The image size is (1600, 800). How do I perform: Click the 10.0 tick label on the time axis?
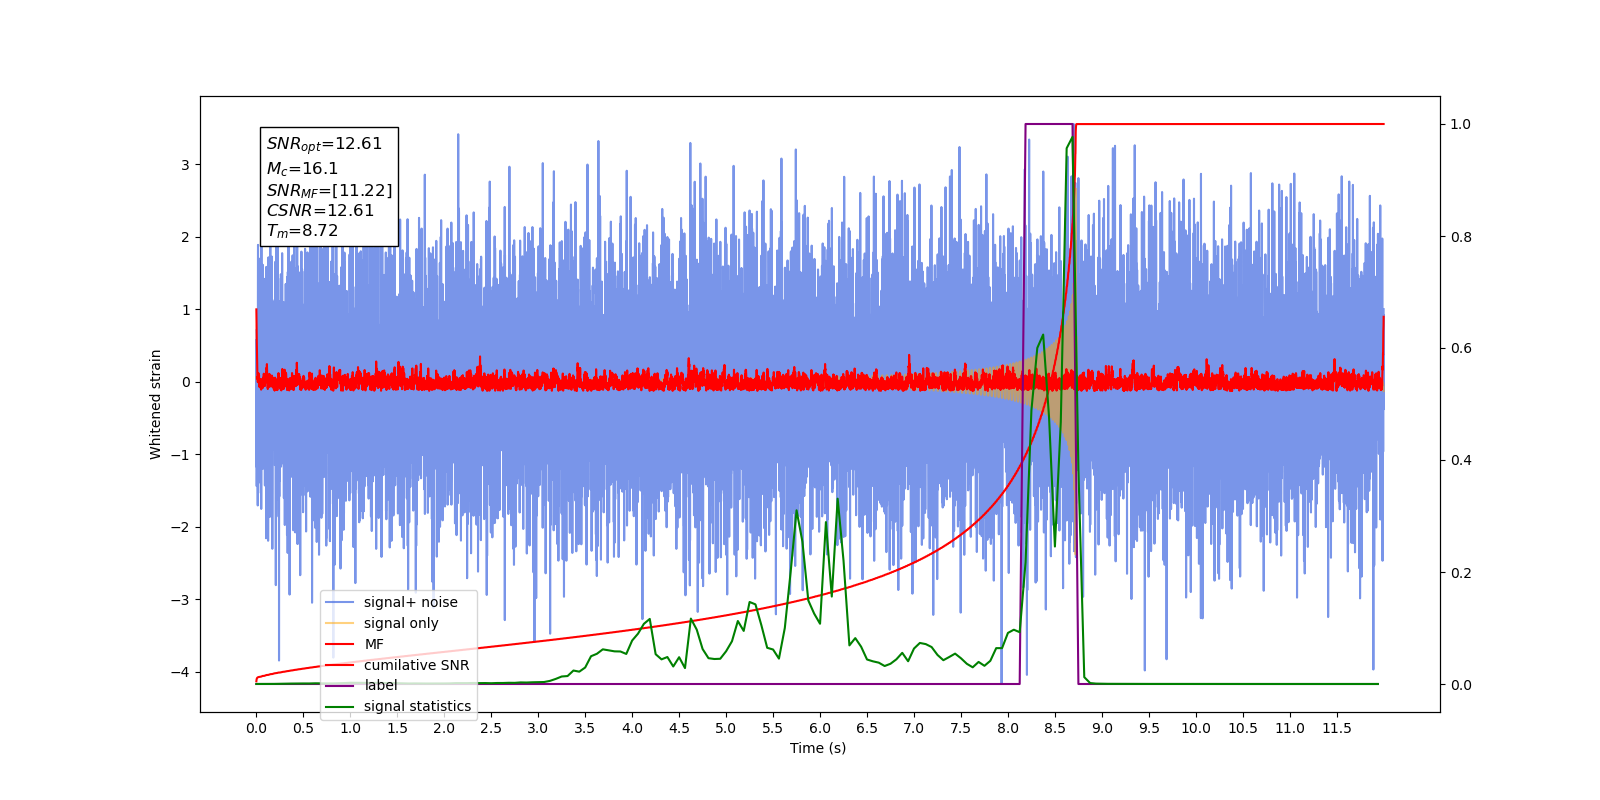point(1196,728)
